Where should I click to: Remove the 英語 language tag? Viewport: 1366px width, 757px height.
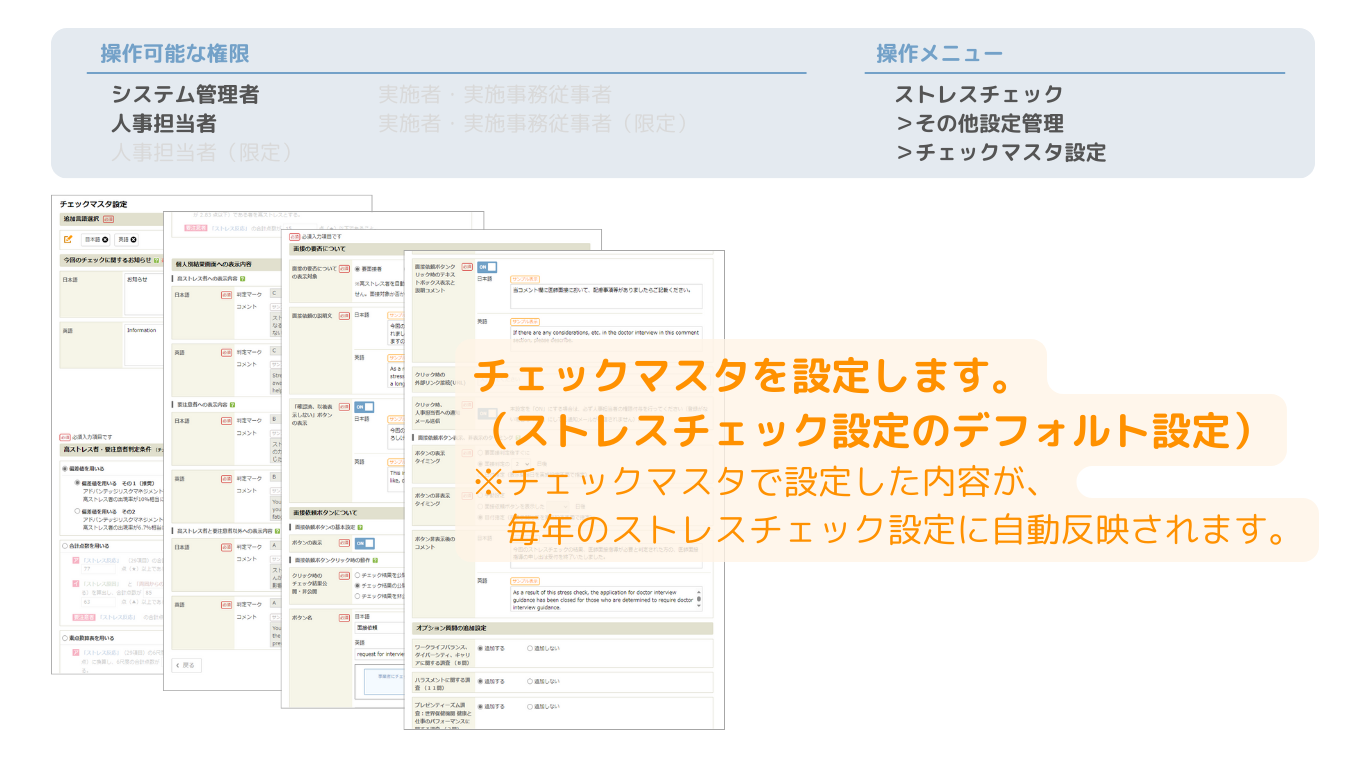(133, 240)
